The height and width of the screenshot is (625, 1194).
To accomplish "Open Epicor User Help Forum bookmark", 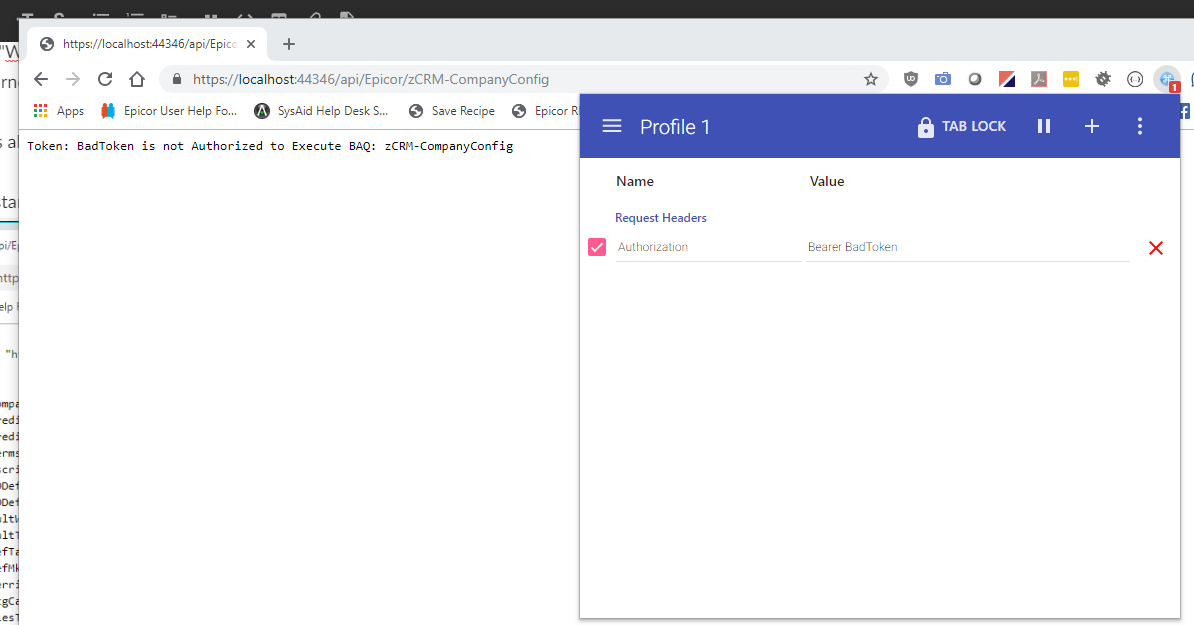I will 169,111.
